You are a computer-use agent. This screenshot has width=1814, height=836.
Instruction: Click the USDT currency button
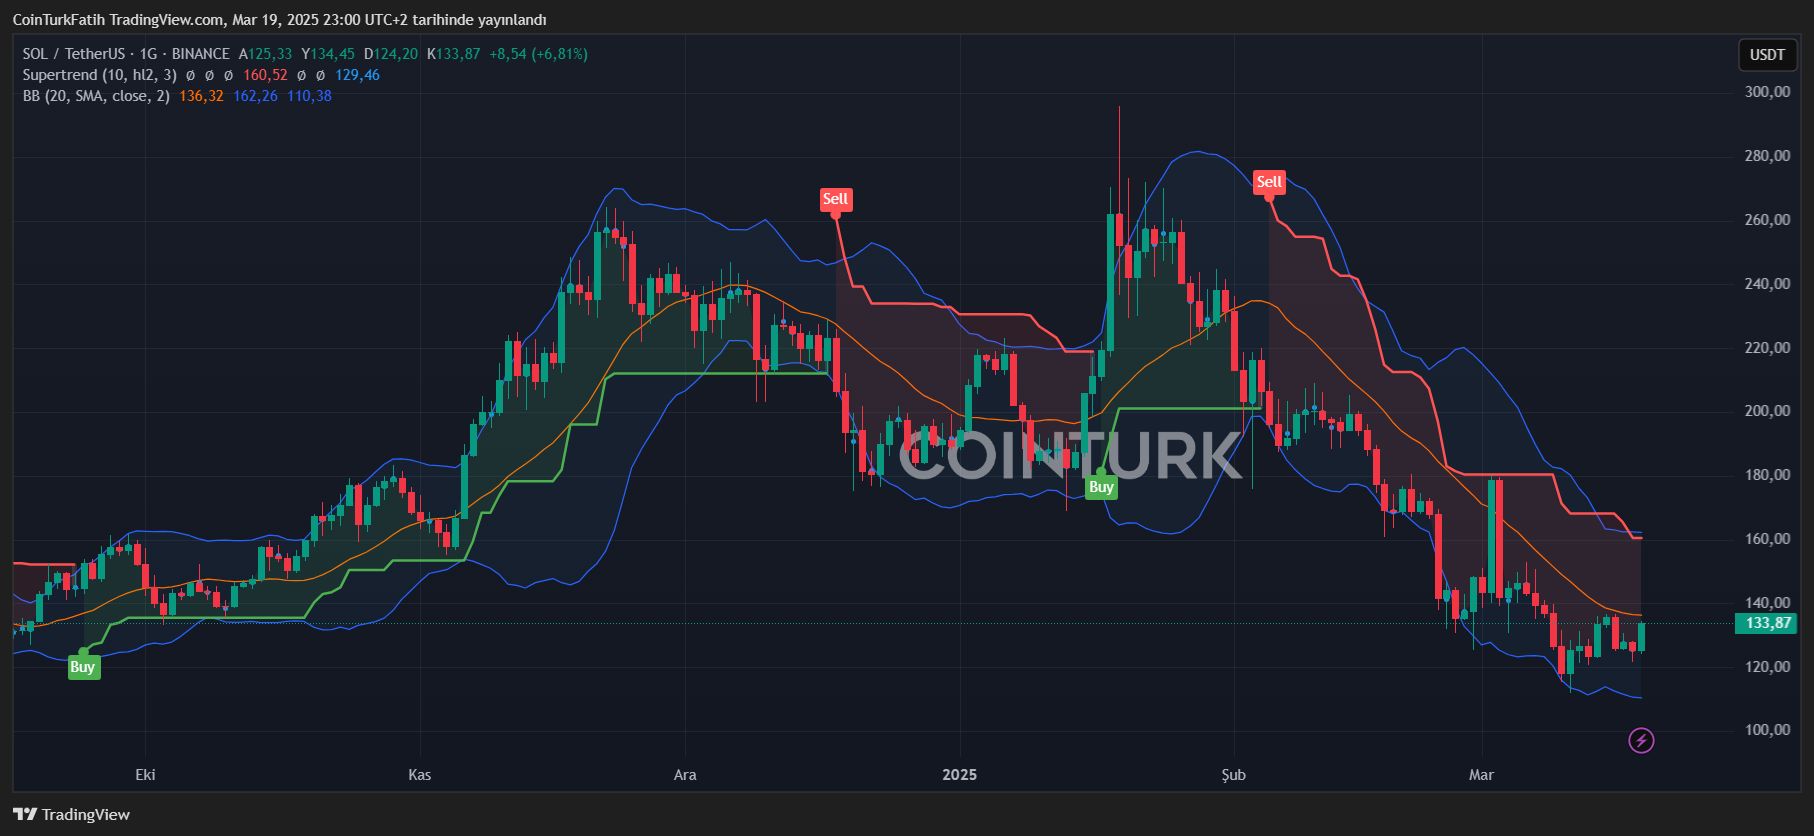click(1767, 54)
